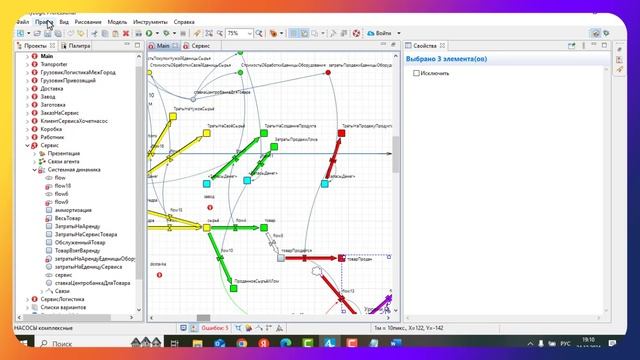Open the New model dropdown arrow
Viewport: 640px width, 360px height.
[28, 33]
